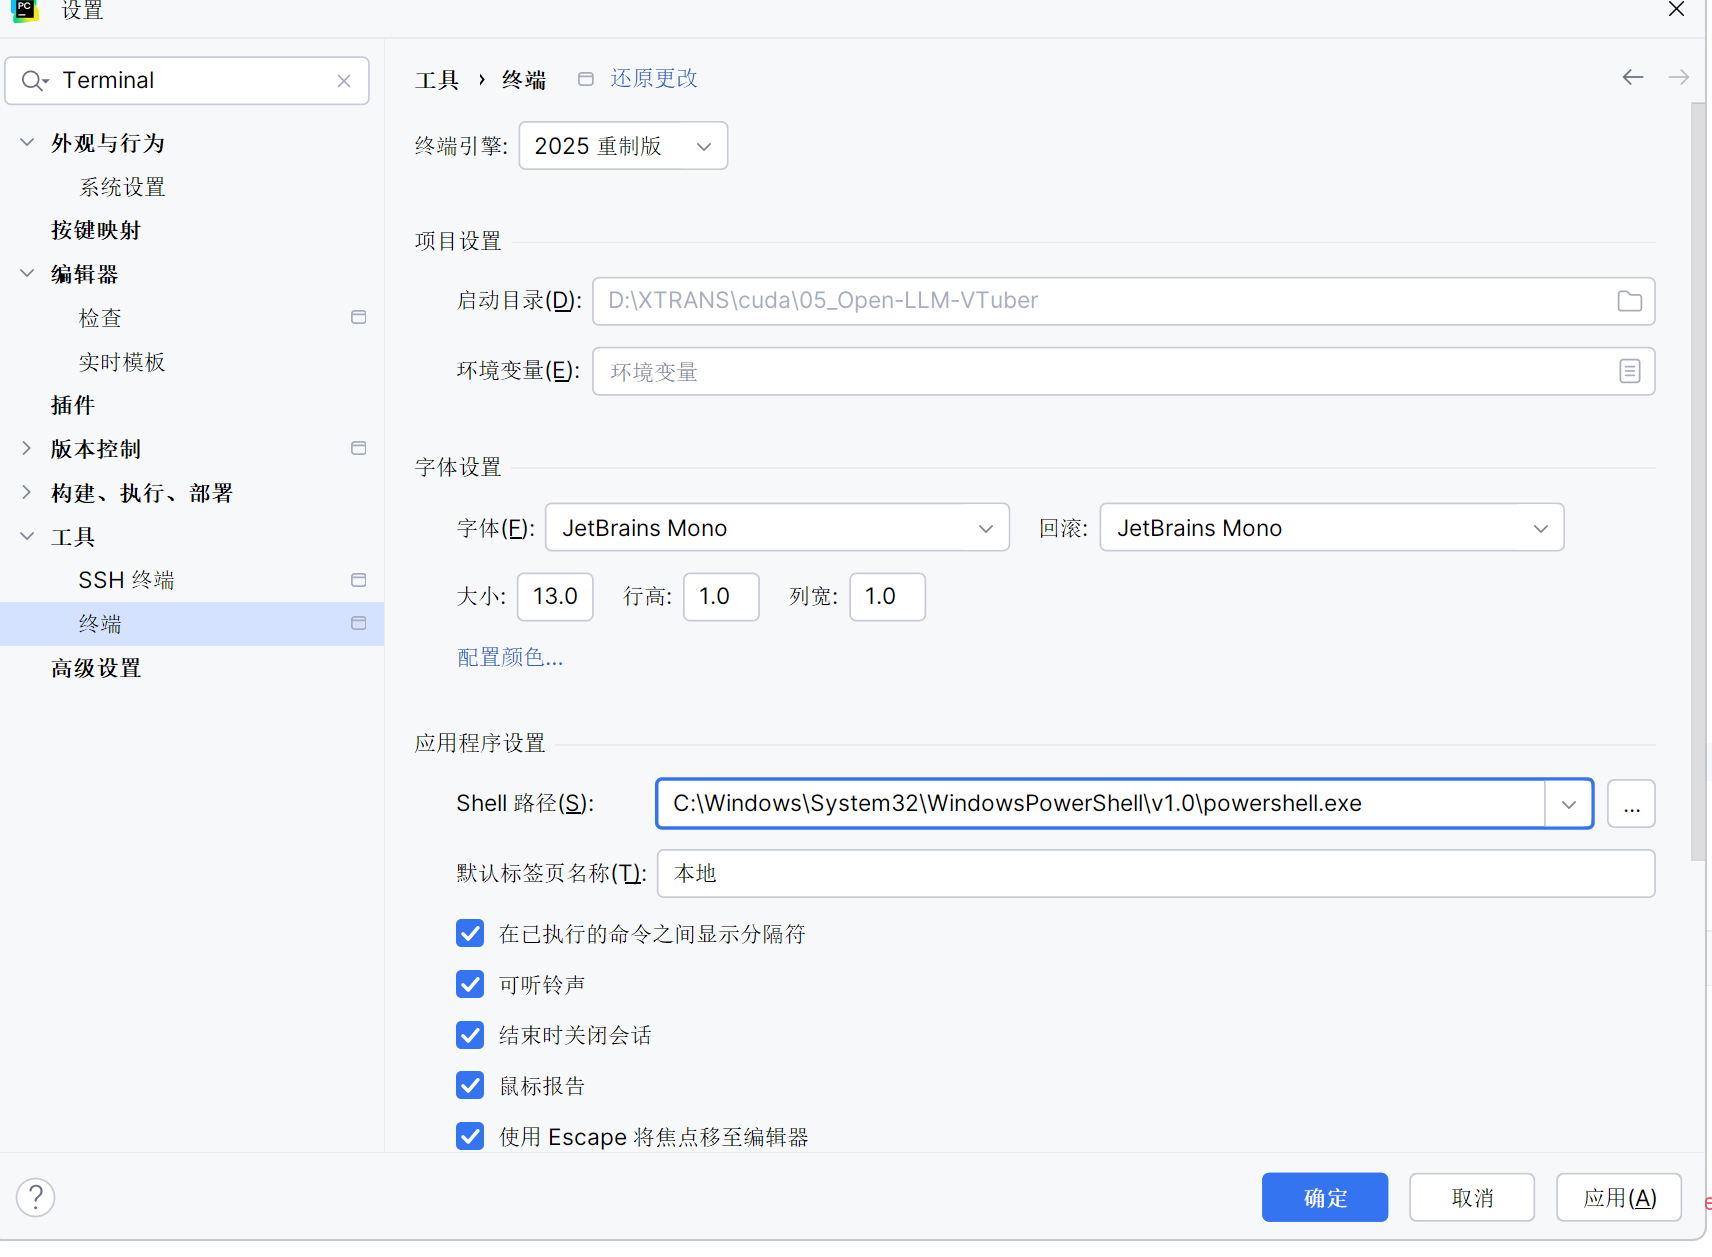
Task: Open 配置颜色... link
Action: click(x=510, y=657)
